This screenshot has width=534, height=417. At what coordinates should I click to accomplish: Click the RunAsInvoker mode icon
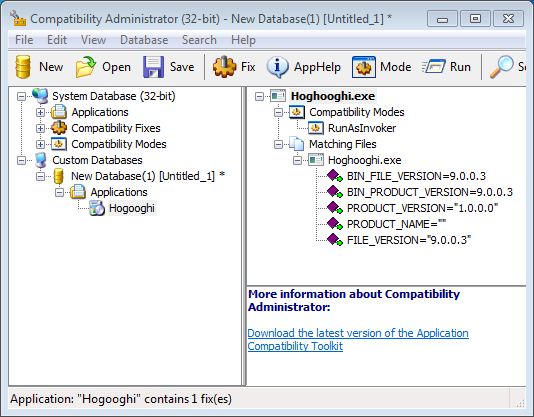click(x=316, y=128)
